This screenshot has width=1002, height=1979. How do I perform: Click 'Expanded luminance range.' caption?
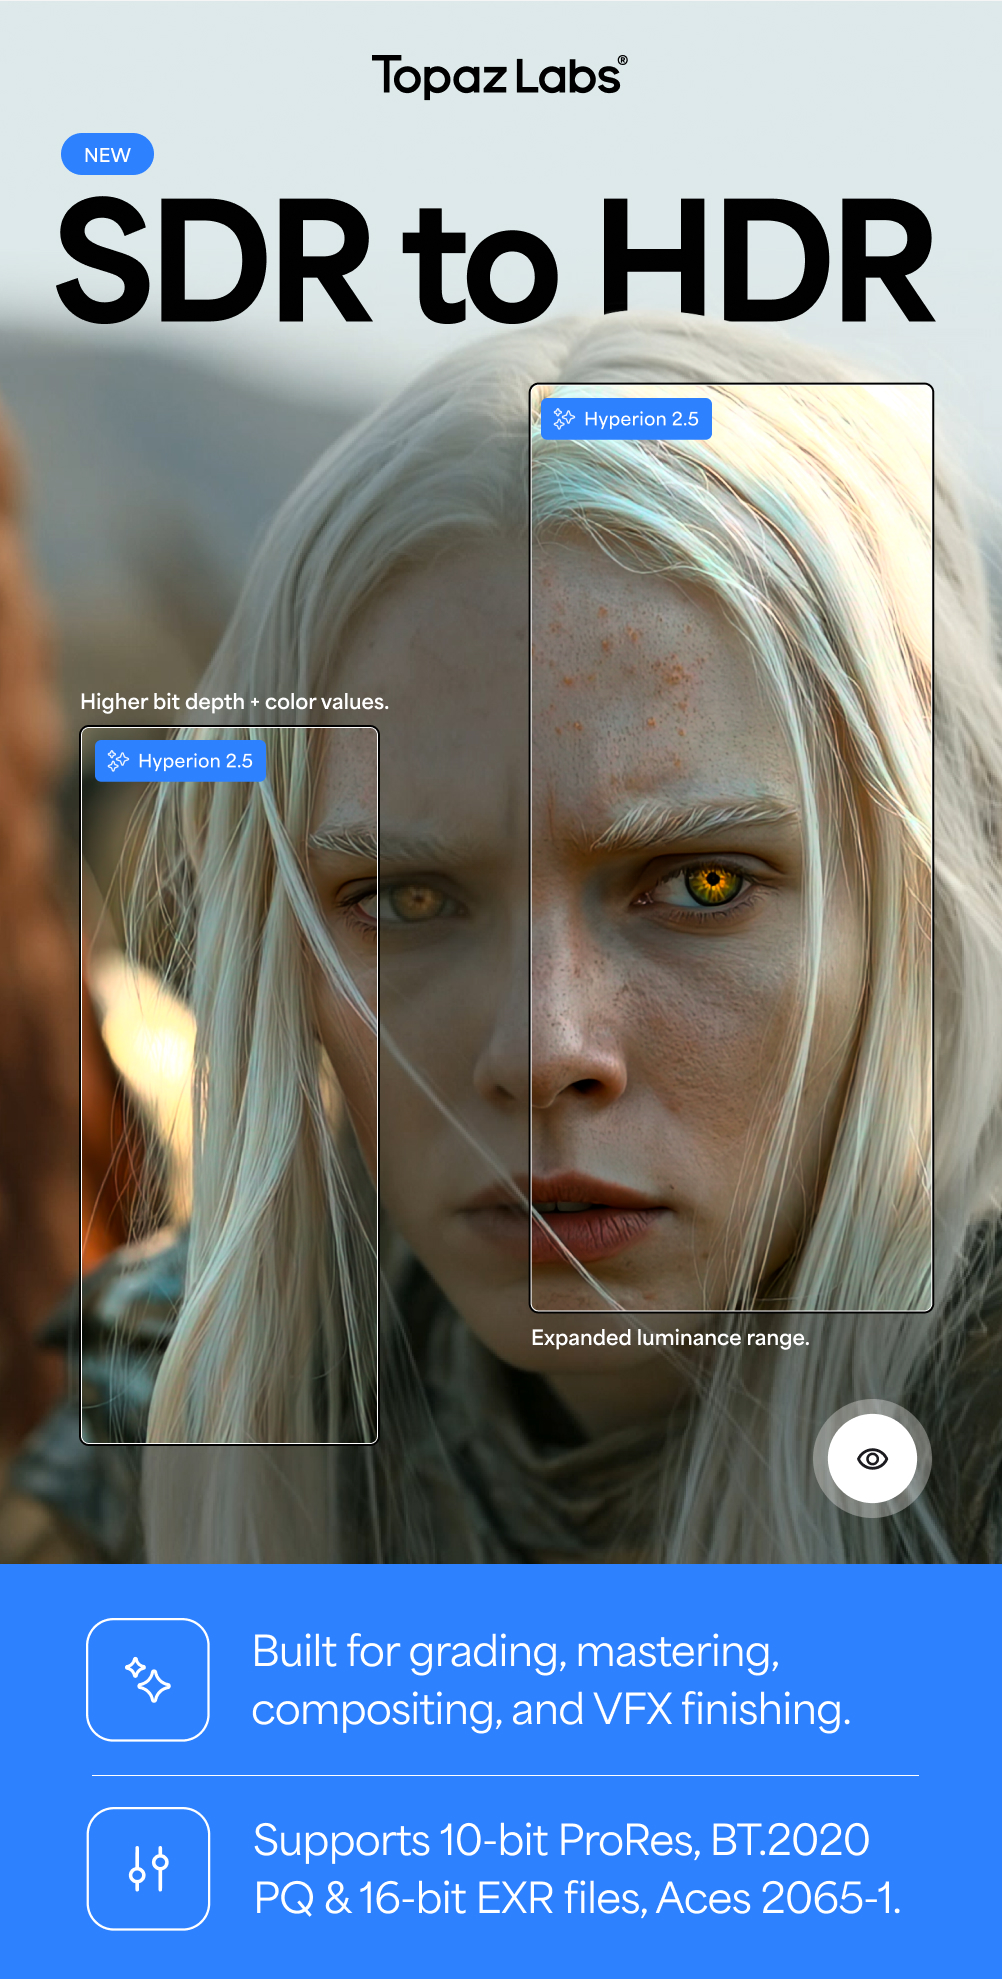670,1338
